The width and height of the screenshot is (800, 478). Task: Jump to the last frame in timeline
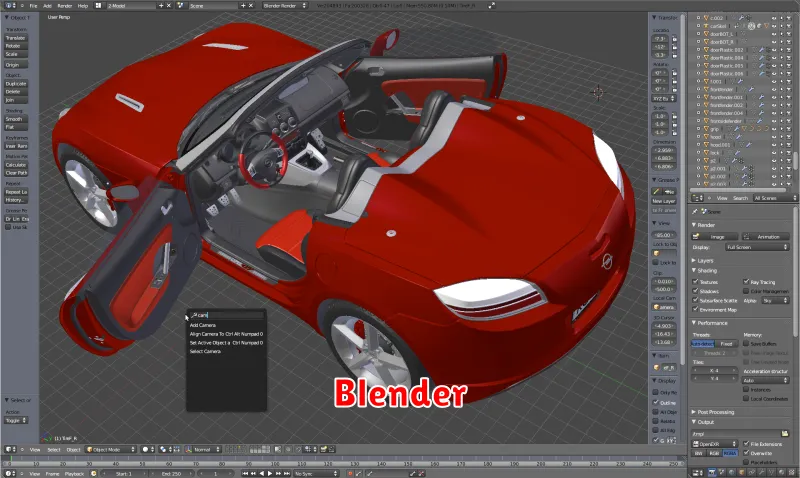click(287, 473)
